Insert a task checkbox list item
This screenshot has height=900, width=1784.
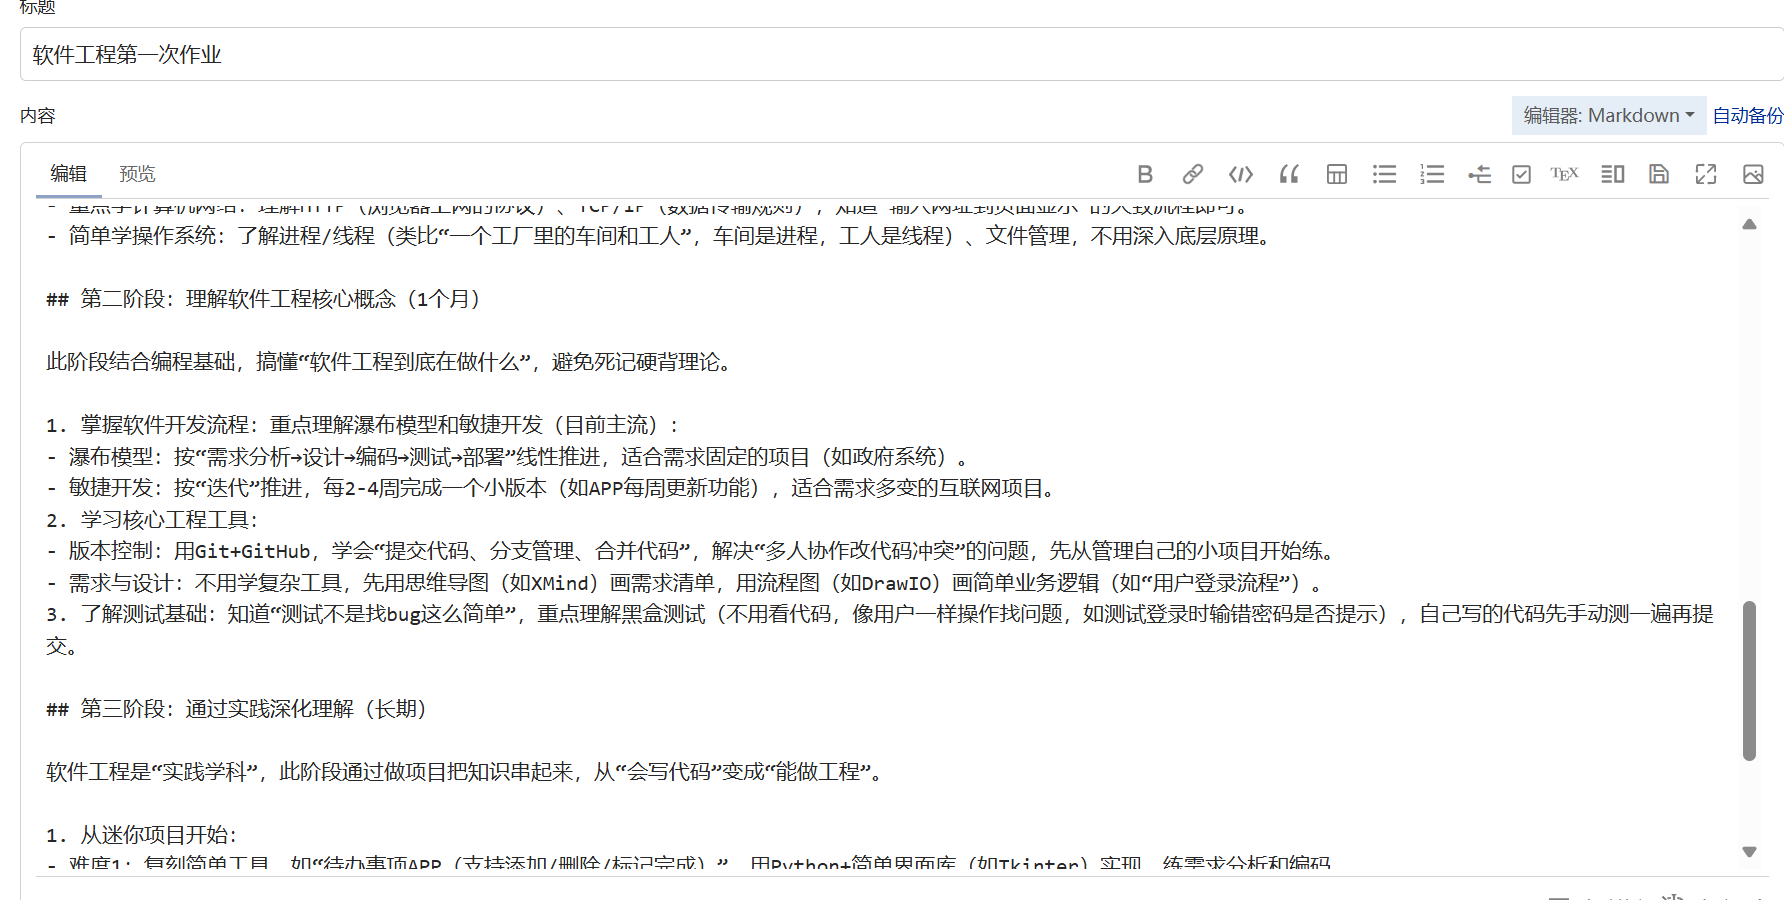click(x=1521, y=174)
